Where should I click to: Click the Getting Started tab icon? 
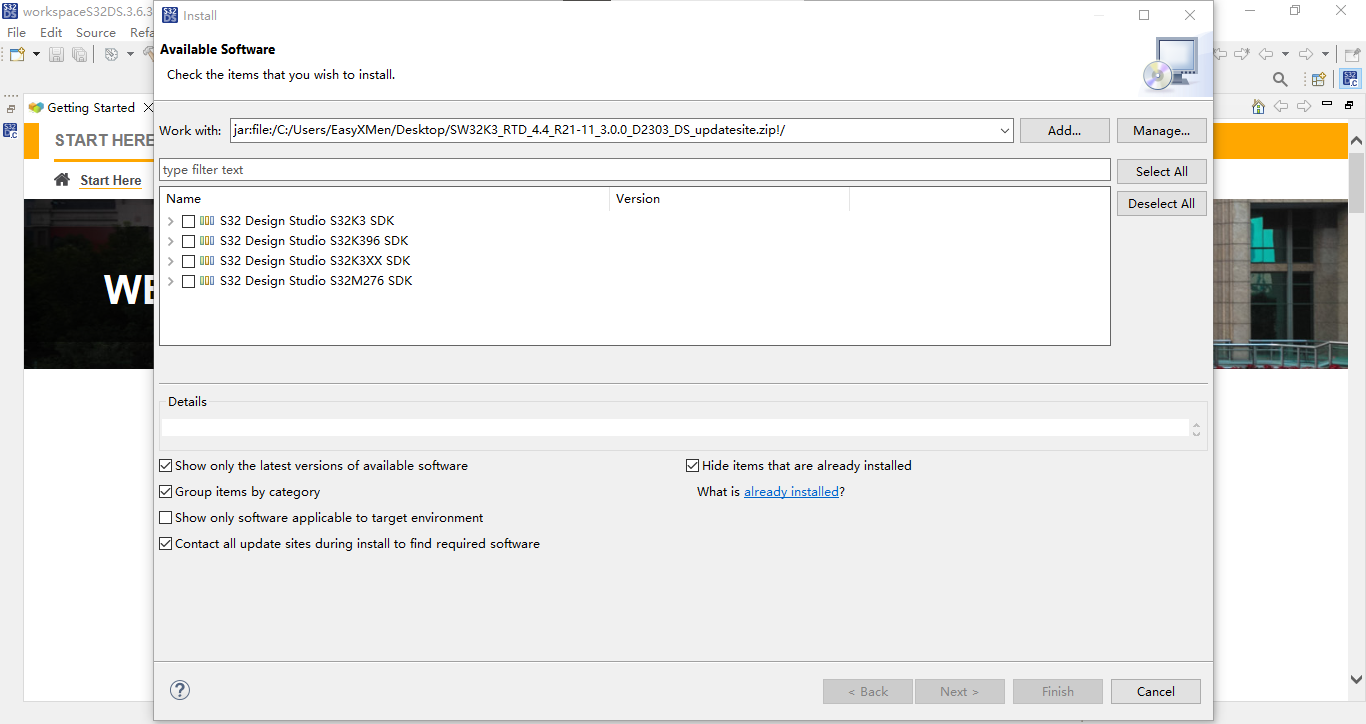36,108
